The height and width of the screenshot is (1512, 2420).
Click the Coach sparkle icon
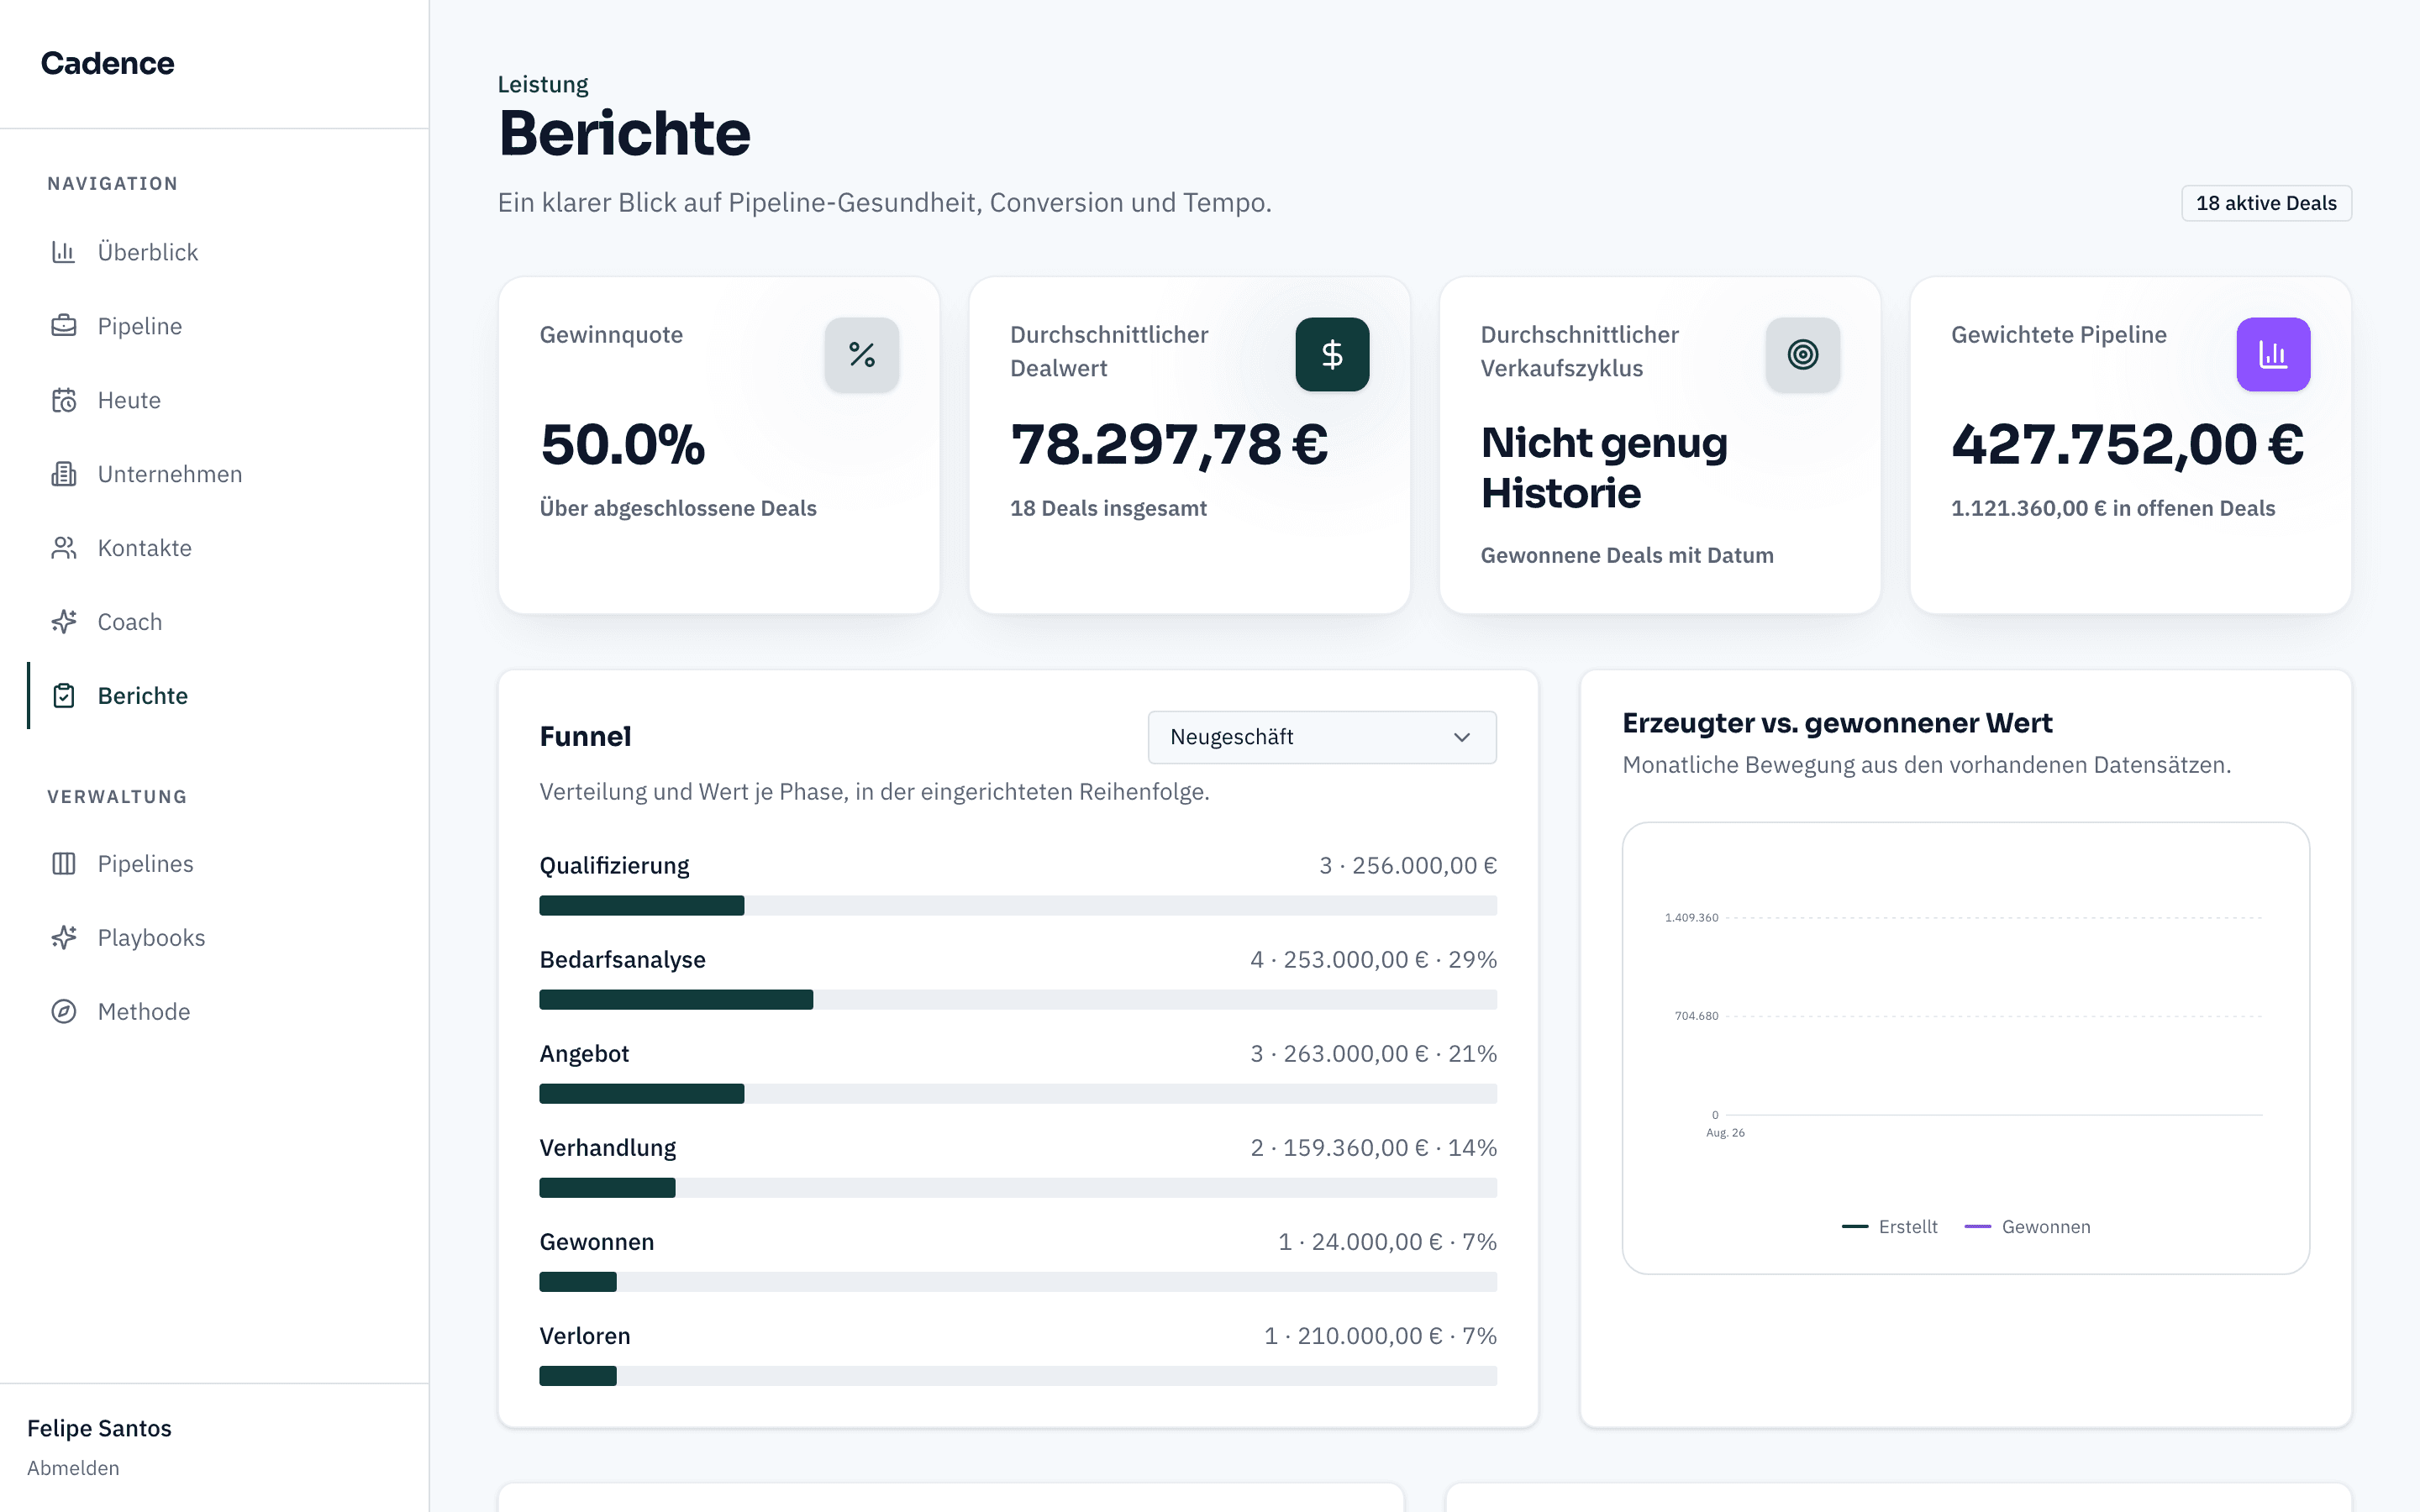[64, 622]
